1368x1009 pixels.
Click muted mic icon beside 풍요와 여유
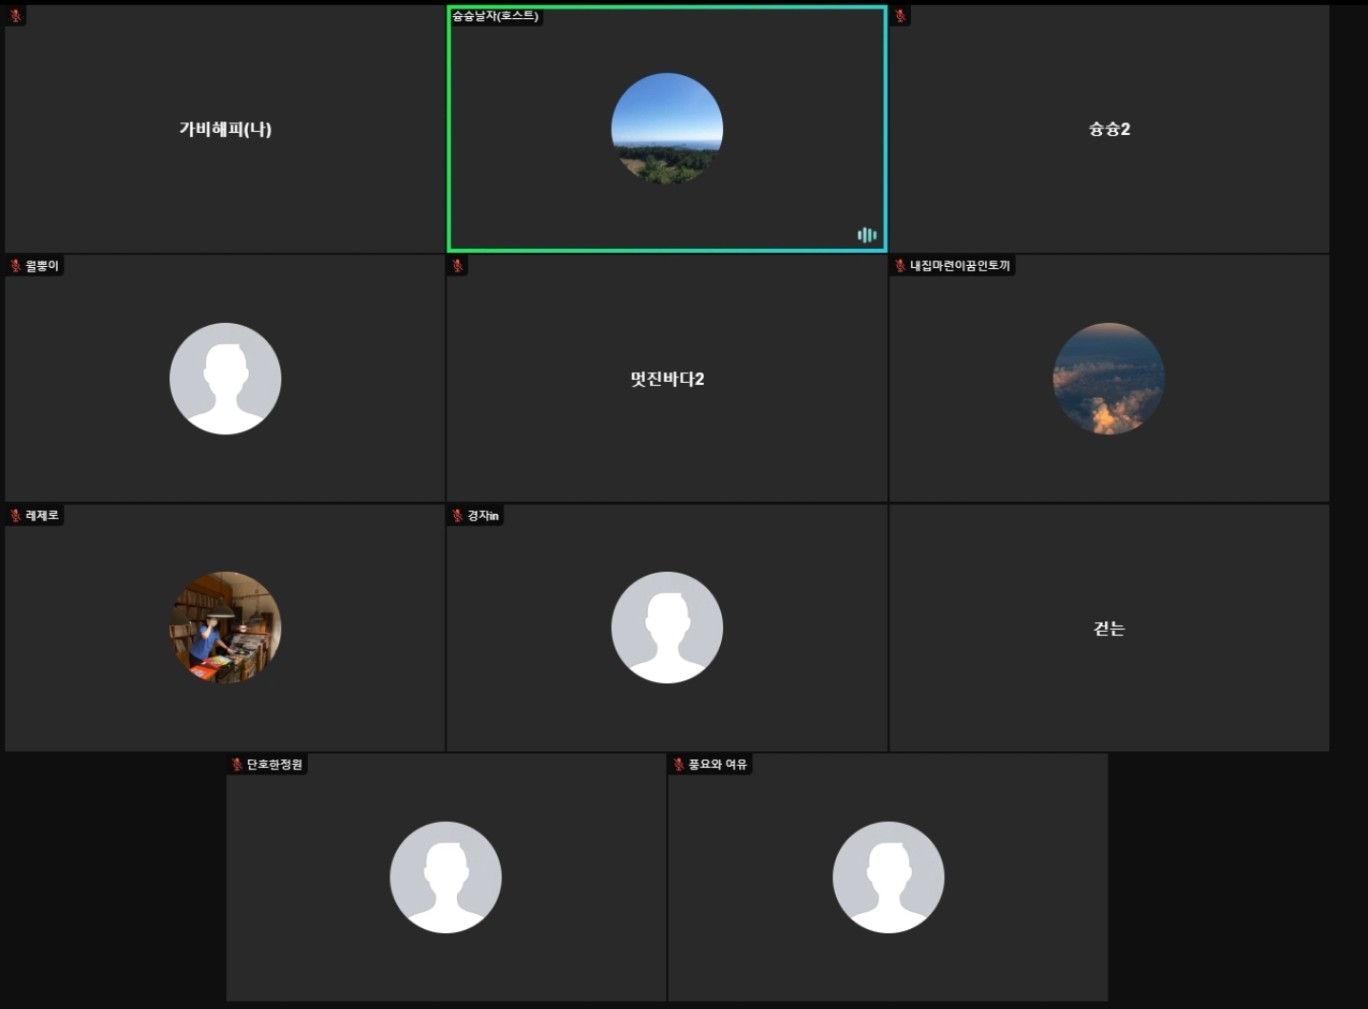(x=679, y=765)
